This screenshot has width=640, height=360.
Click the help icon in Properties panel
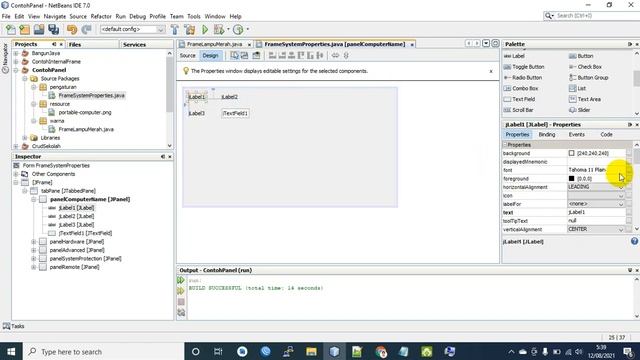(x=634, y=241)
